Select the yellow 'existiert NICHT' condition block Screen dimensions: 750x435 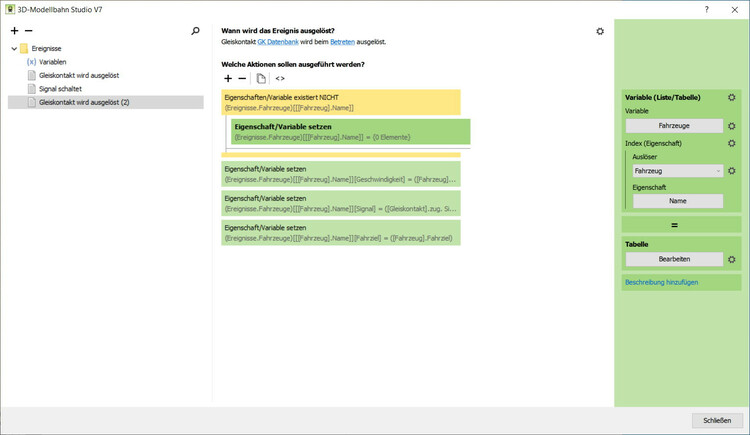coord(340,101)
